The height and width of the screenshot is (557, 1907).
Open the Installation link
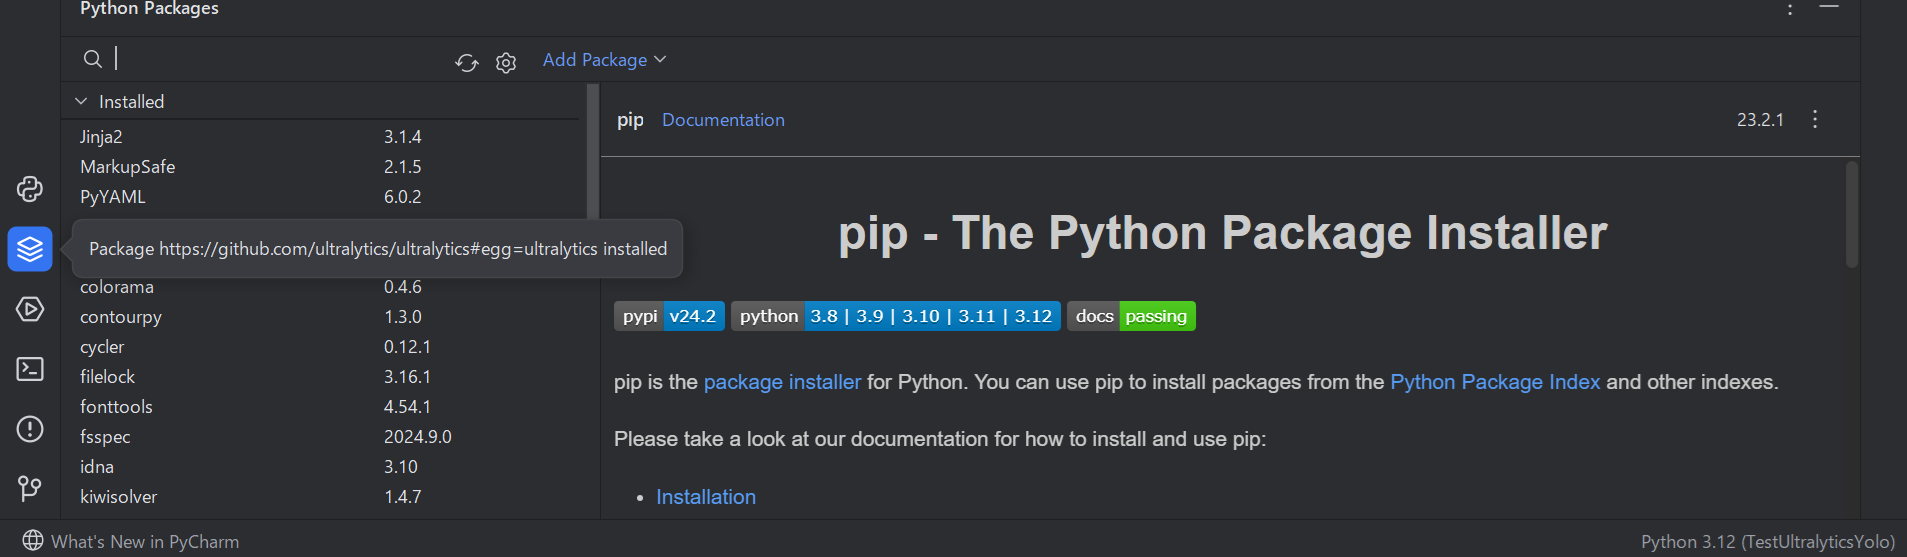point(706,497)
